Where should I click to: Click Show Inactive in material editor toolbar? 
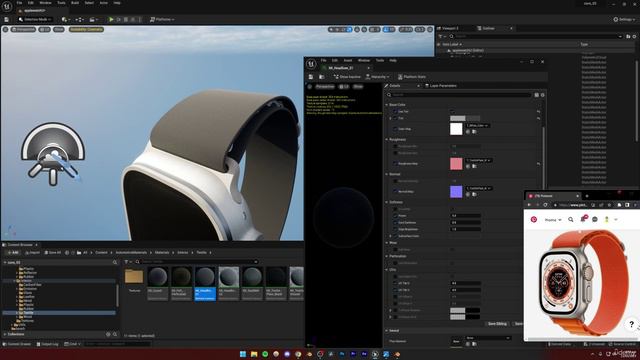point(347,77)
